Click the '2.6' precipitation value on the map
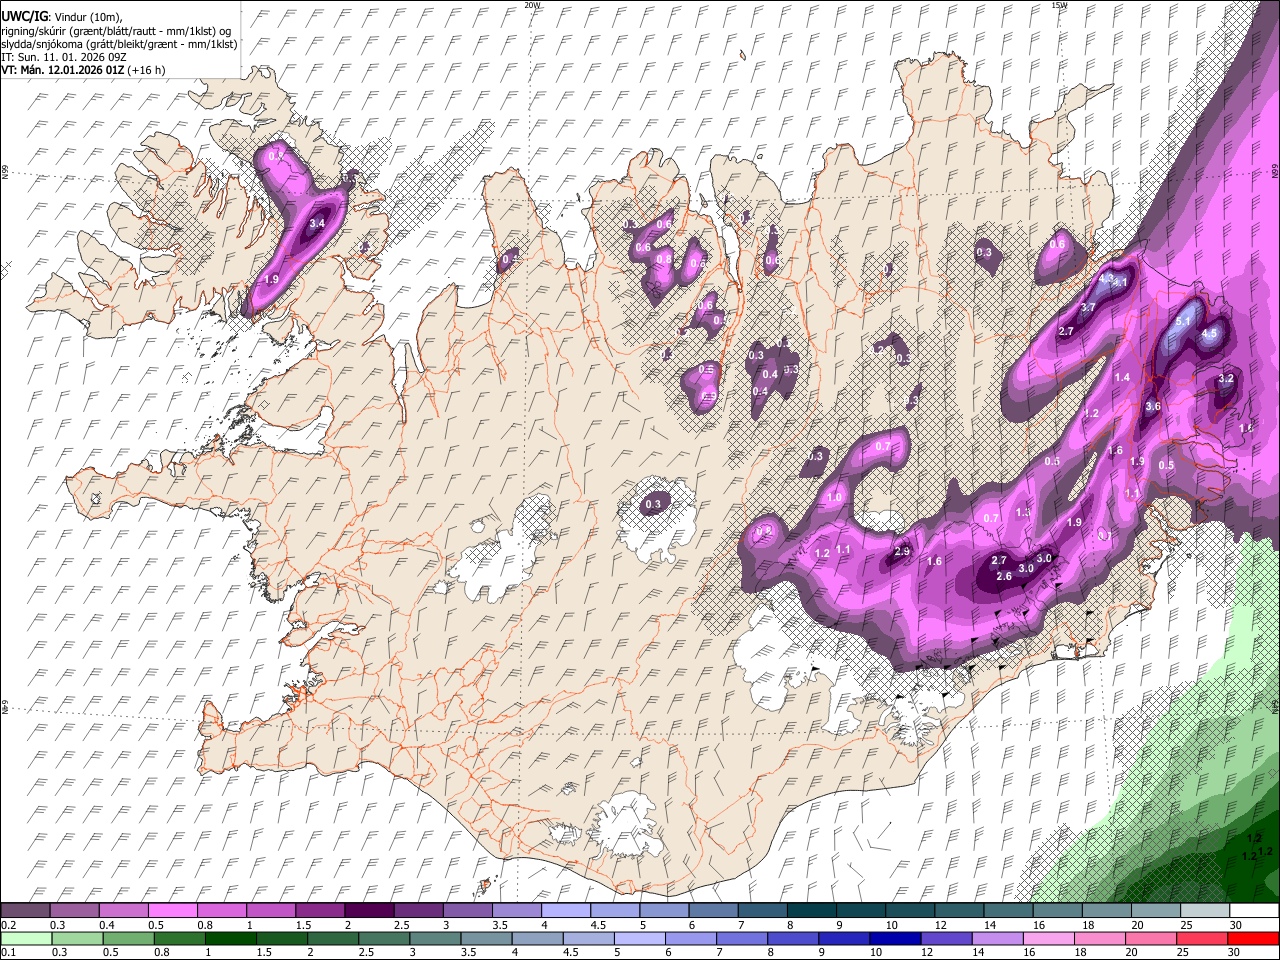The height and width of the screenshot is (960, 1280). [x=1005, y=576]
